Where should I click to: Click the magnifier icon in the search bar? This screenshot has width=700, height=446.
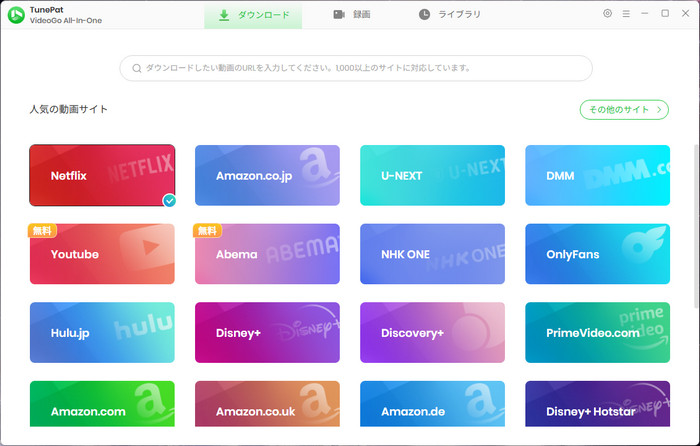click(137, 68)
